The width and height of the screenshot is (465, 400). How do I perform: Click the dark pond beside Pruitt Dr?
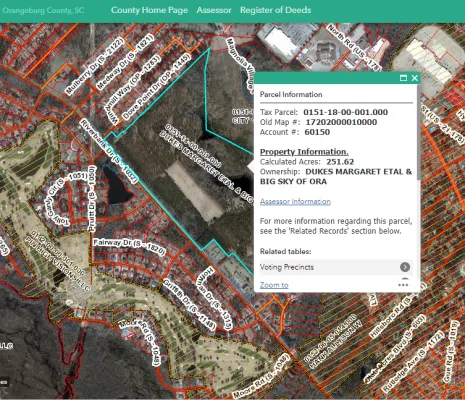coord(116,187)
